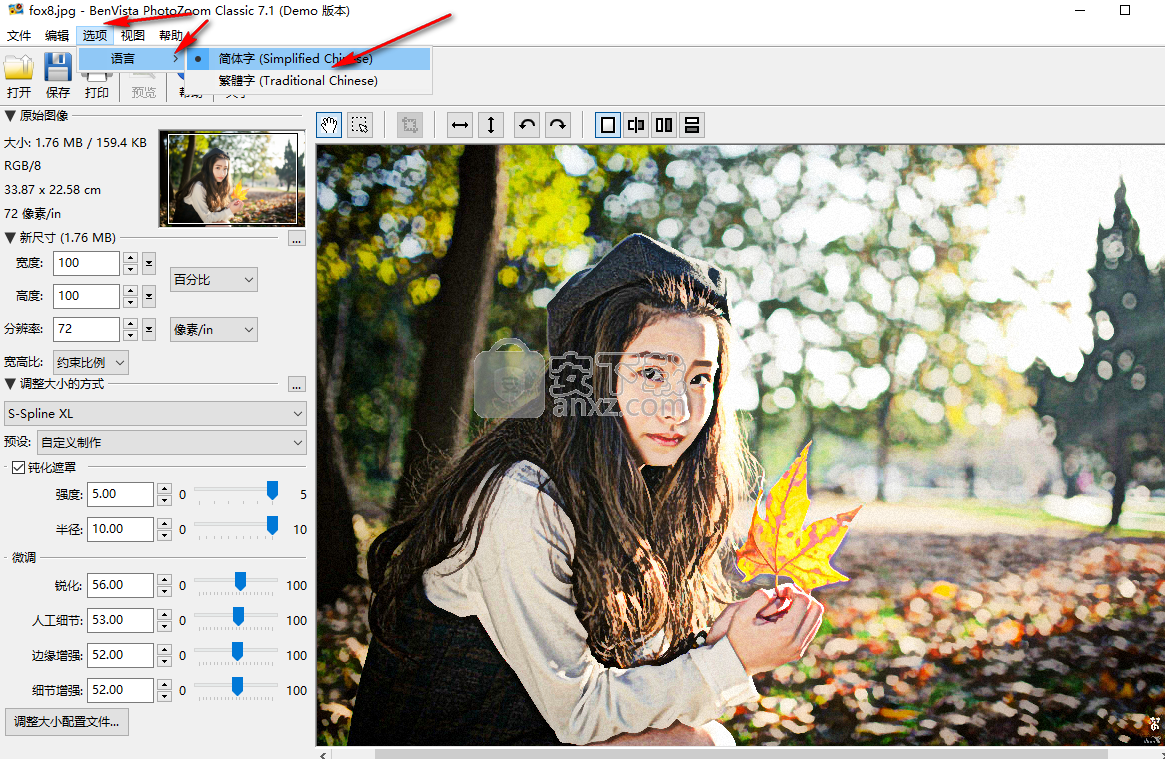
Task: Select the rectangular selection tool
Action: [360, 125]
